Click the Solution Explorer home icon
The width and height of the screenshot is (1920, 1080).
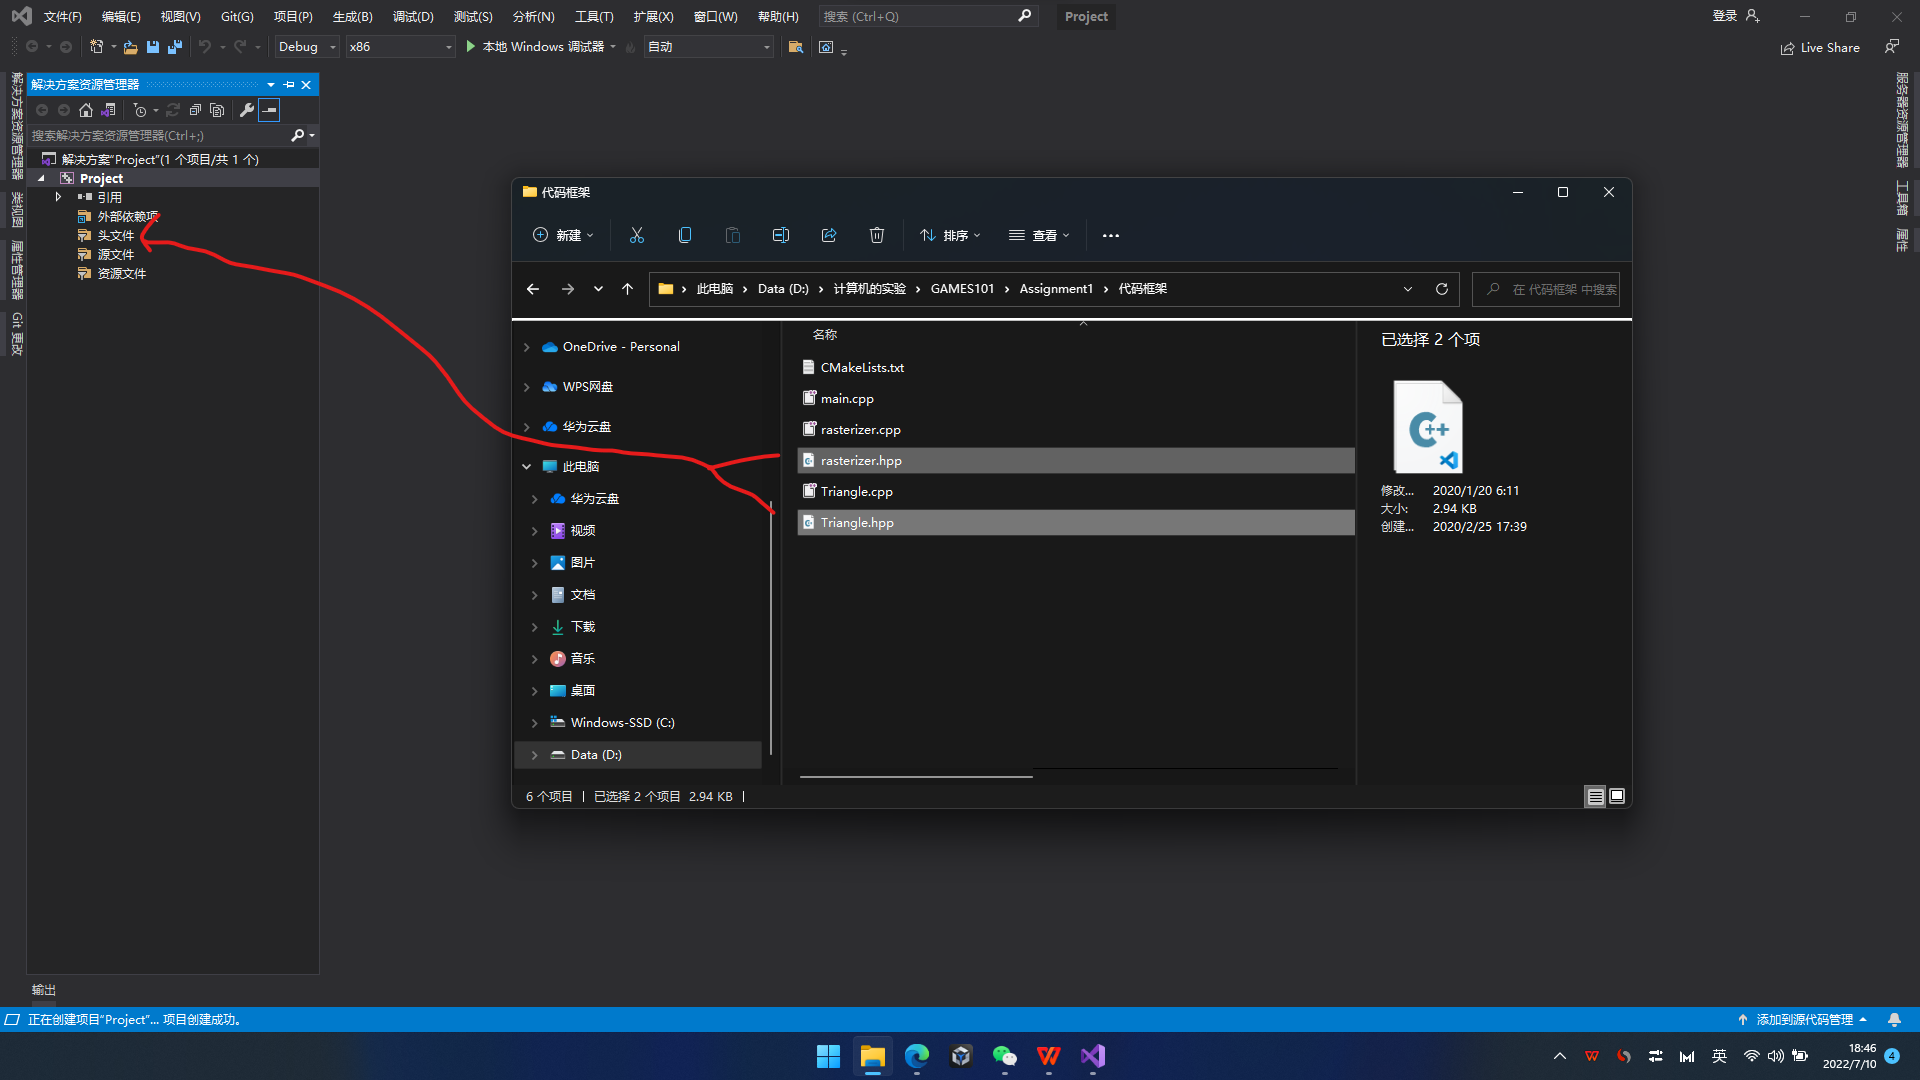tap(86, 110)
